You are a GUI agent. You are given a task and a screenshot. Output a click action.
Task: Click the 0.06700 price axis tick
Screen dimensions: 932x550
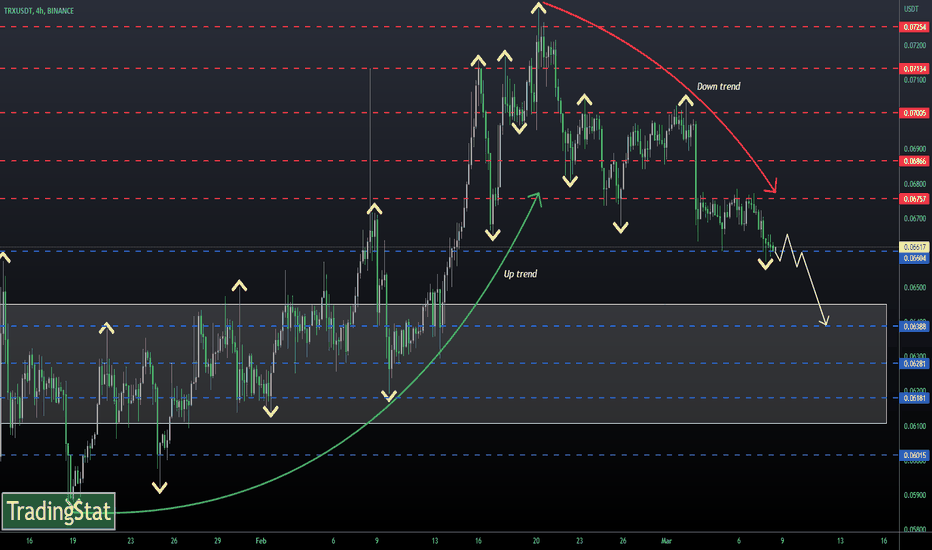915,218
